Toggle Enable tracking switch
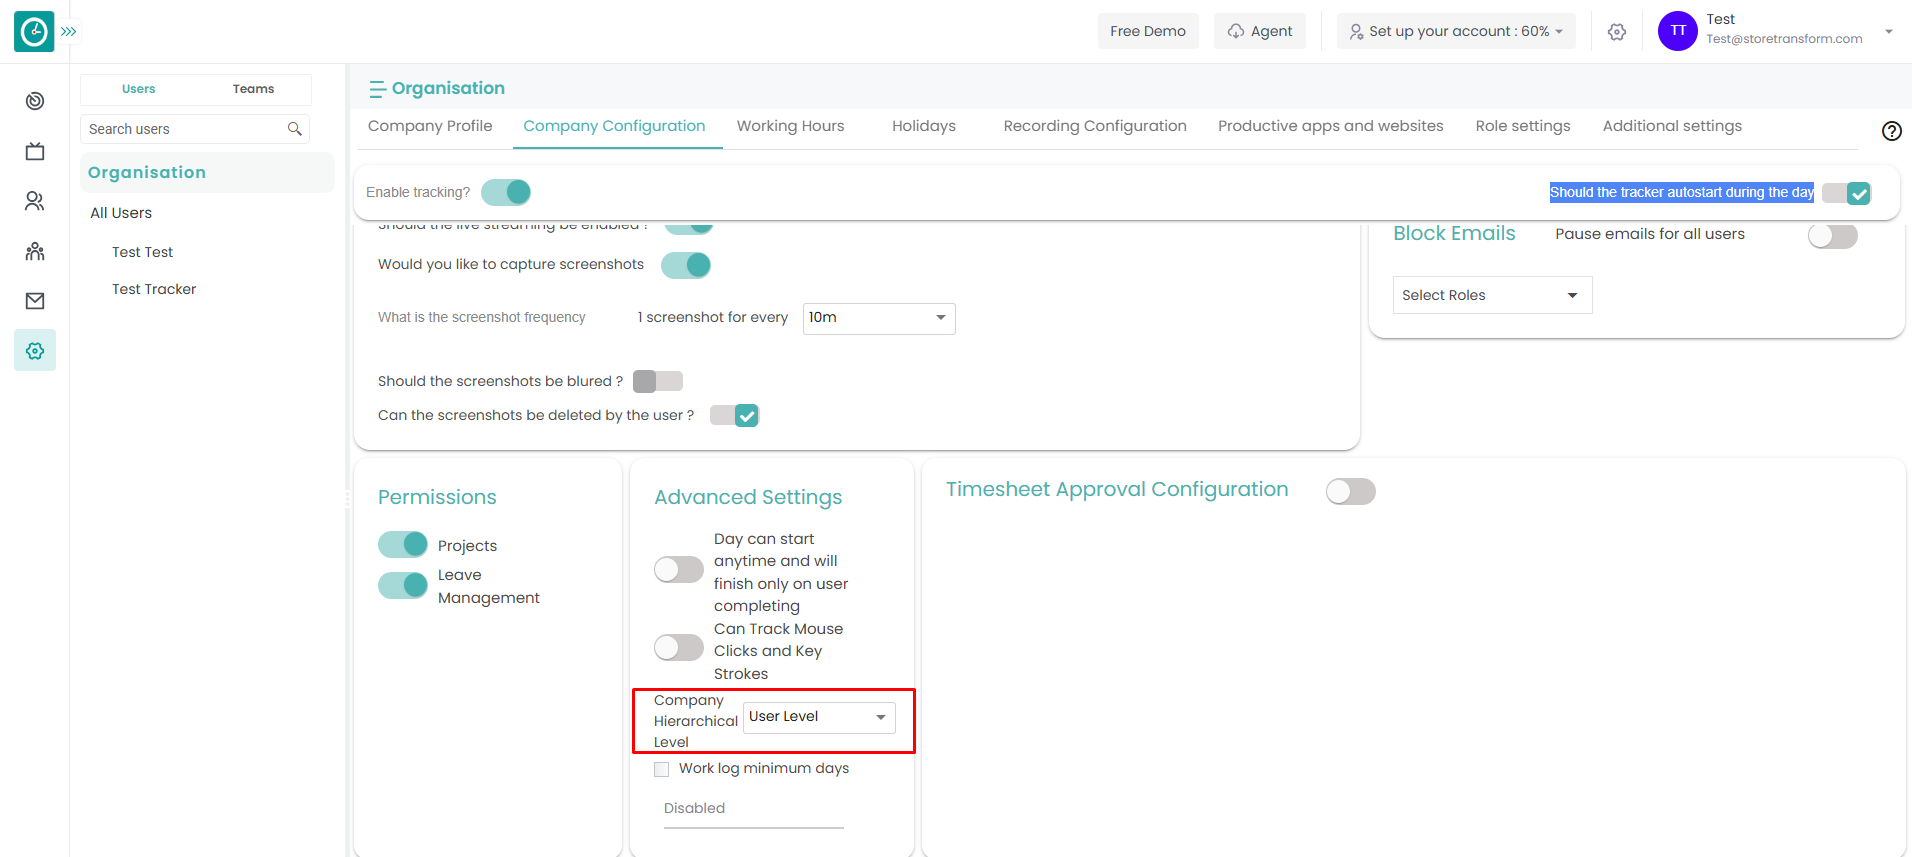Screen dimensions: 1912x857 click(506, 192)
